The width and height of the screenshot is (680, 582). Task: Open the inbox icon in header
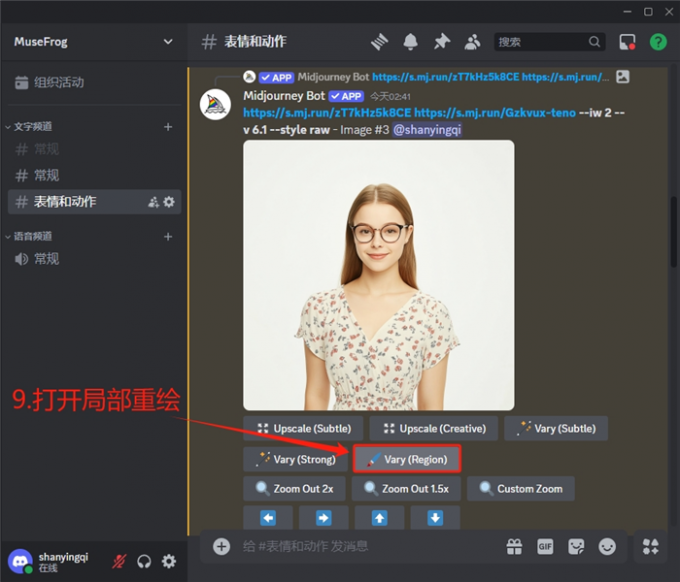tap(627, 42)
